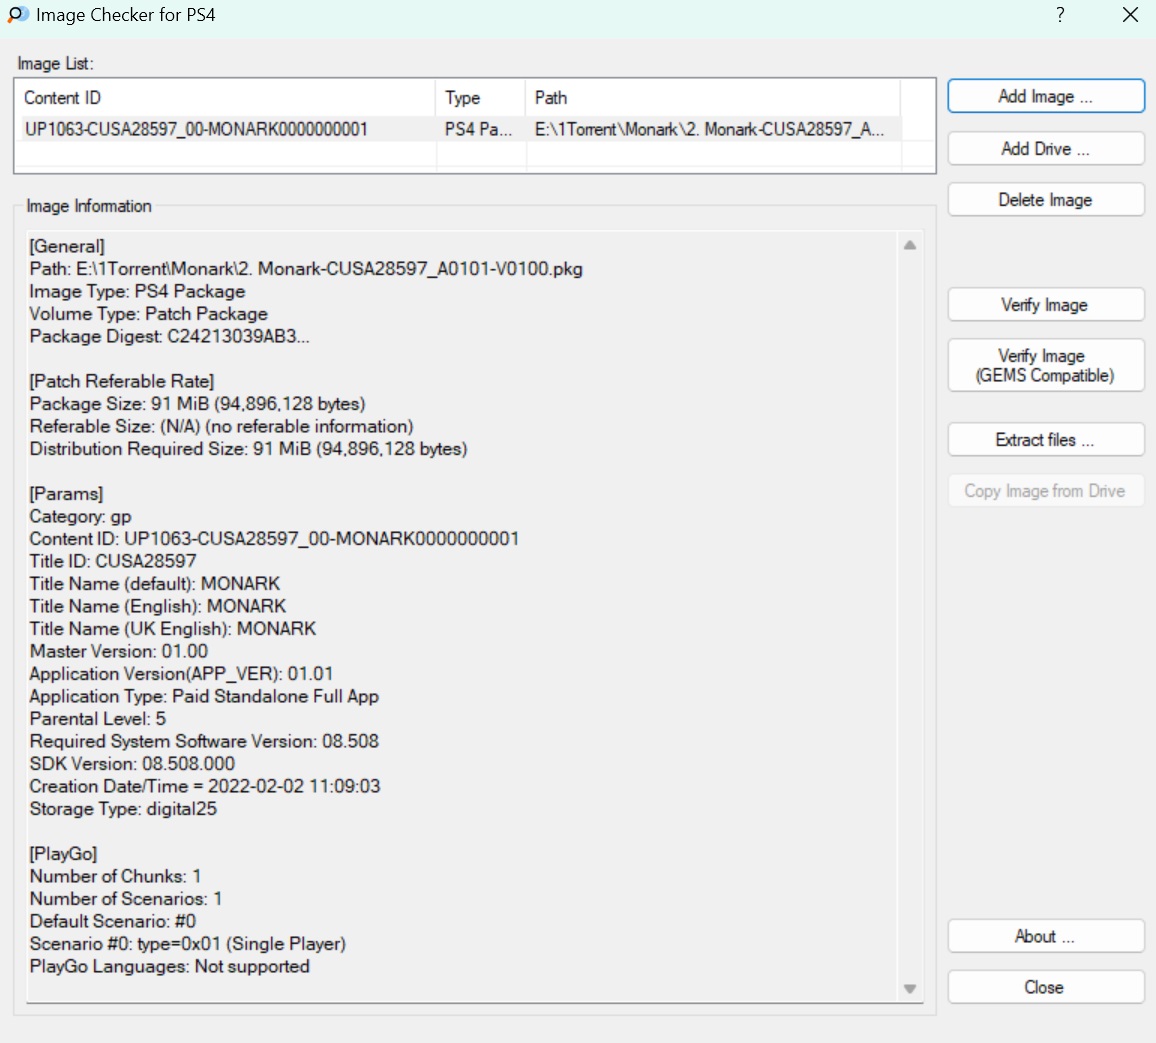Click the question mark help button
Image resolution: width=1156 pixels, height=1043 pixels.
pyautogui.click(x=1060, y=15)
